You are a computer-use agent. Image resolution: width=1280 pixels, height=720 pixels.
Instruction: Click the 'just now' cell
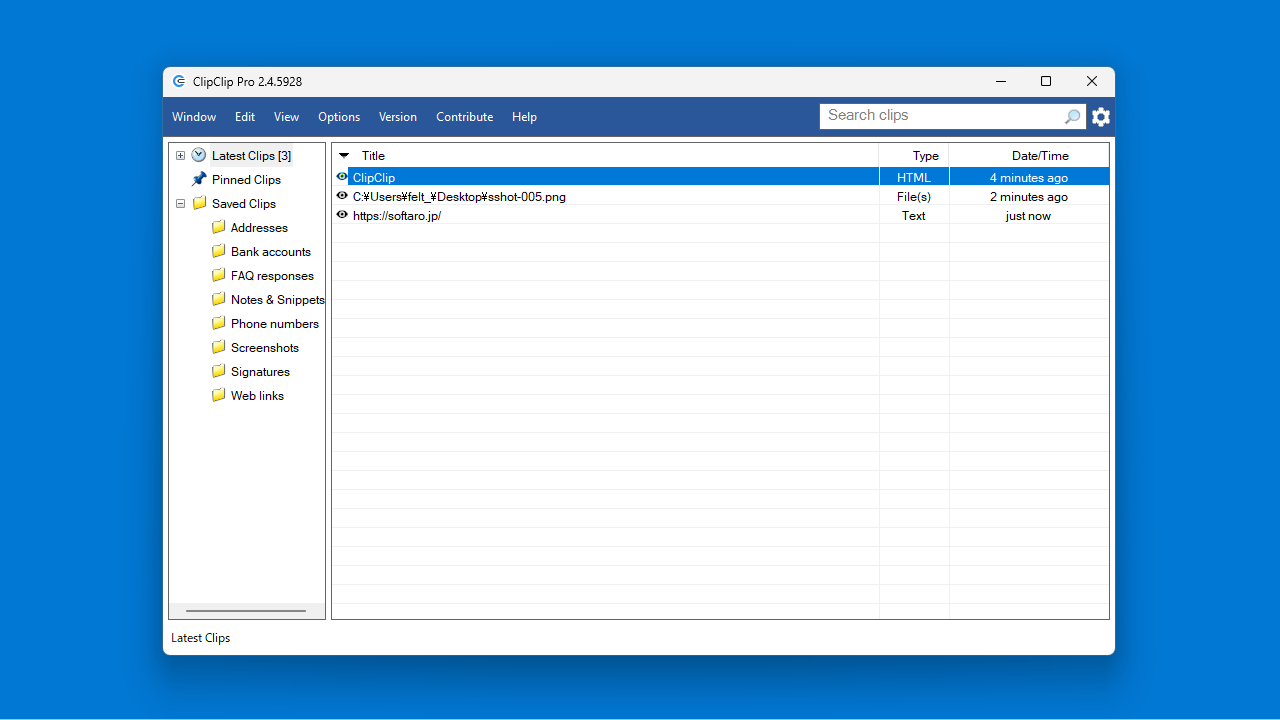coord(1029,215)
